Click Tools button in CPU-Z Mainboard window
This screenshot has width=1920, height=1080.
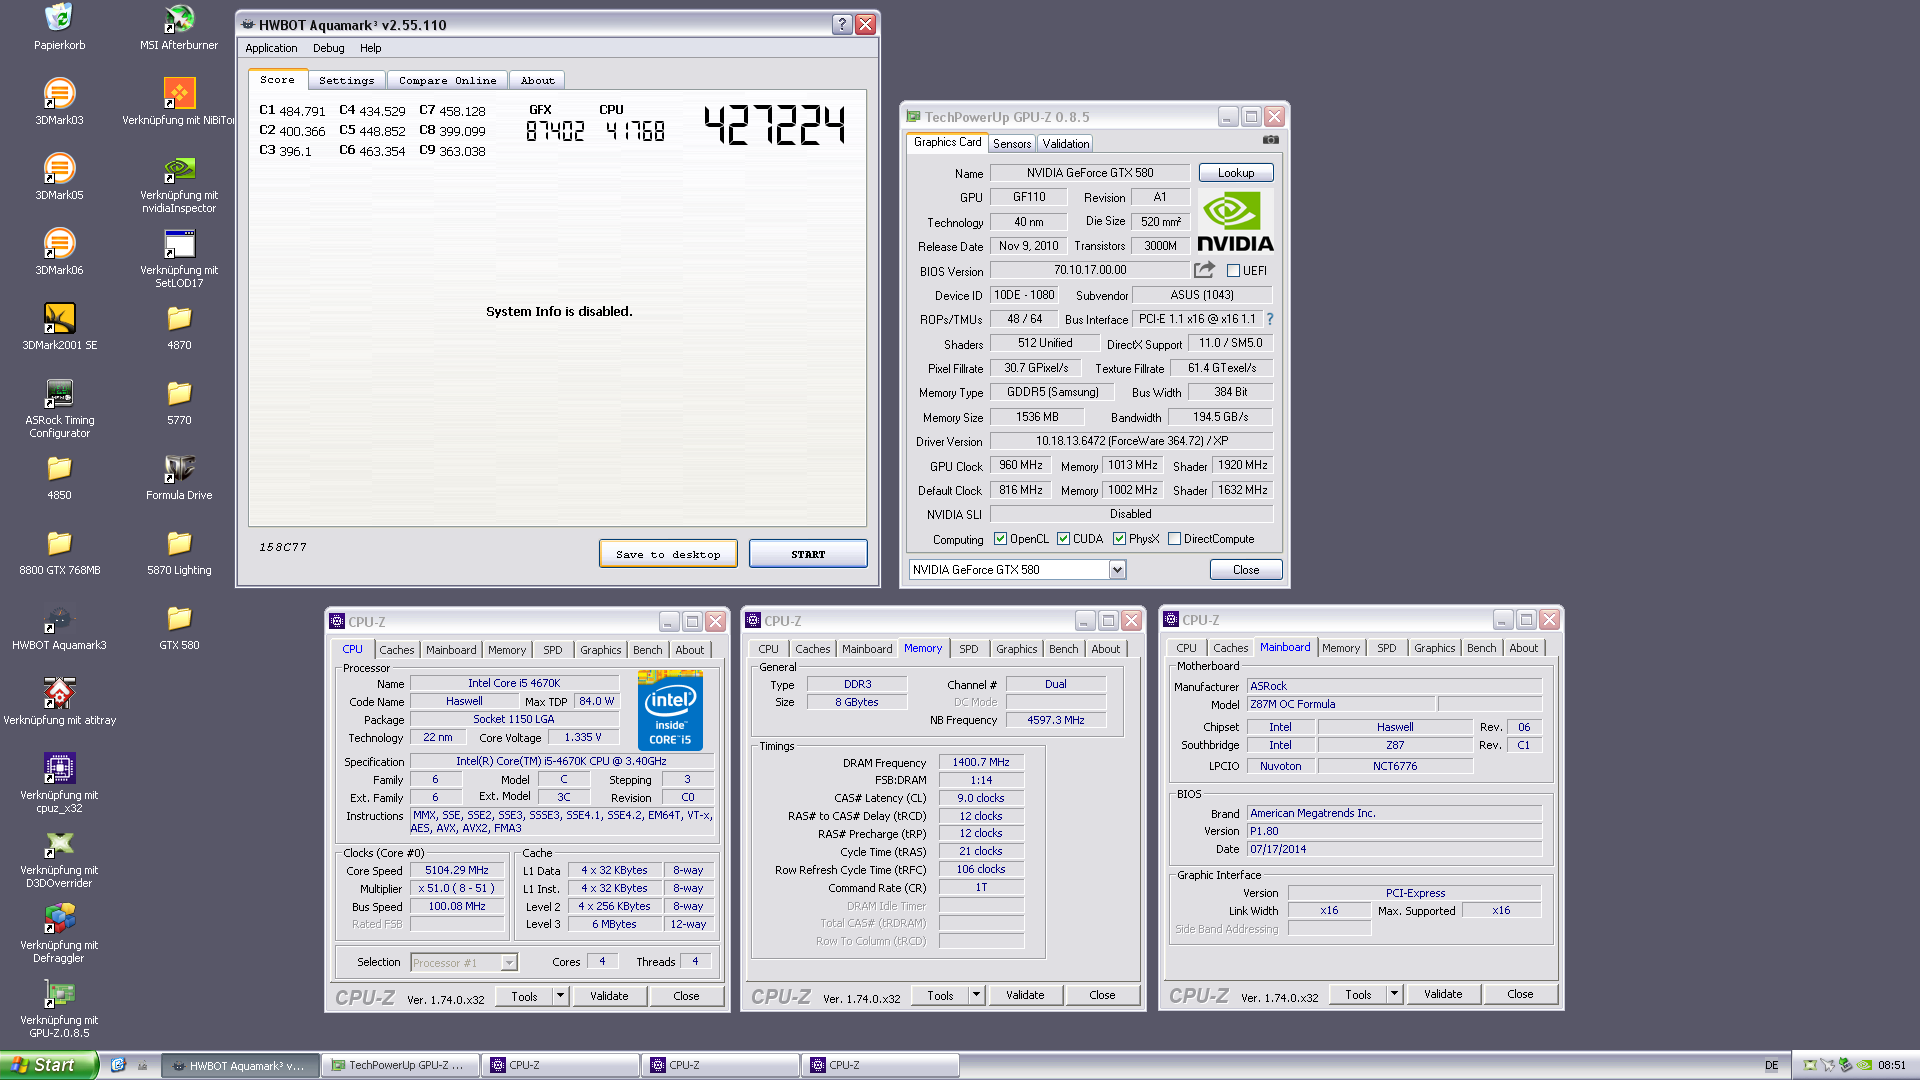1358,994
